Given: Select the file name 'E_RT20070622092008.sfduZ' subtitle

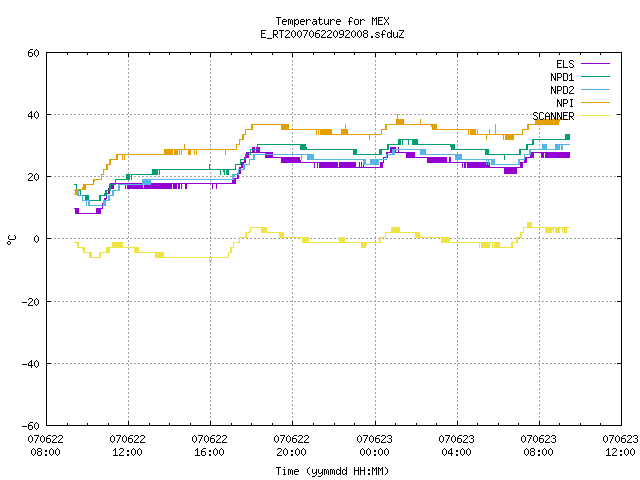Looking at the screenshot, I should (332, 34).
